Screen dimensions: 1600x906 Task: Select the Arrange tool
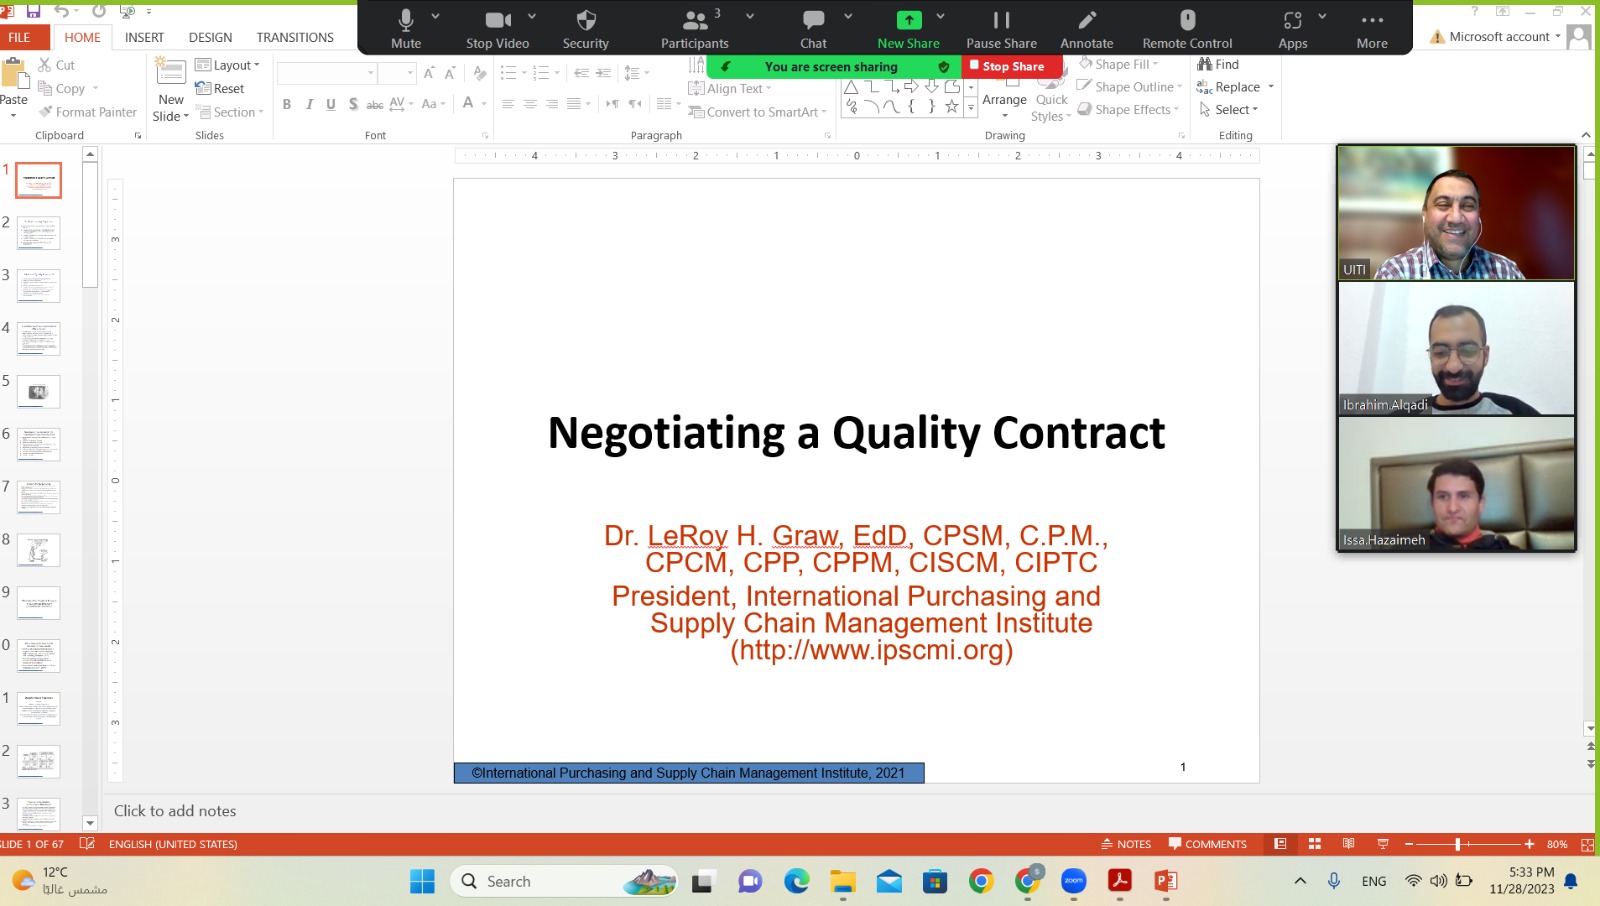point(1004,99)
